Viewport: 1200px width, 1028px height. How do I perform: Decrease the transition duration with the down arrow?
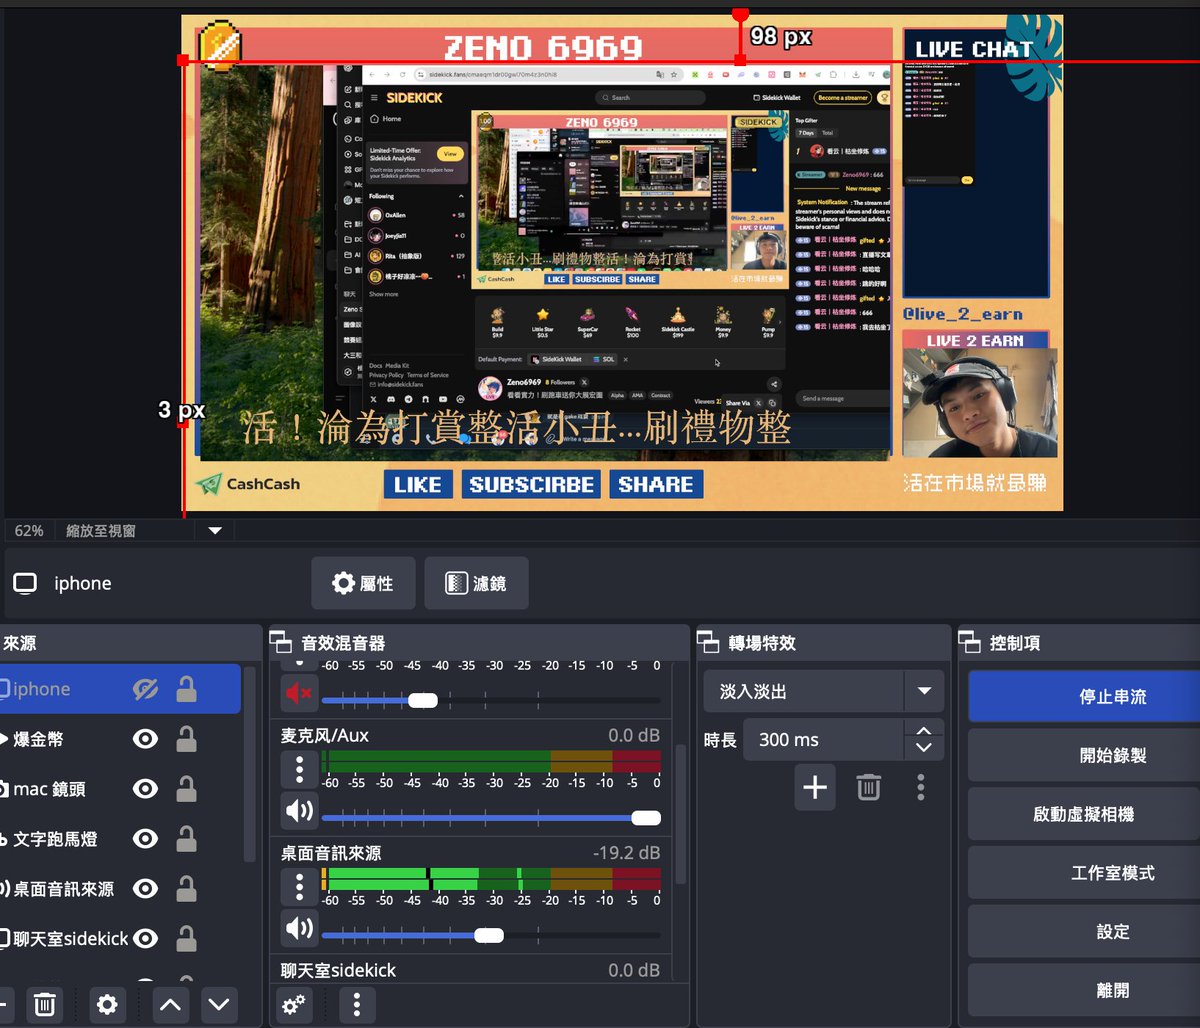(924, 748)
